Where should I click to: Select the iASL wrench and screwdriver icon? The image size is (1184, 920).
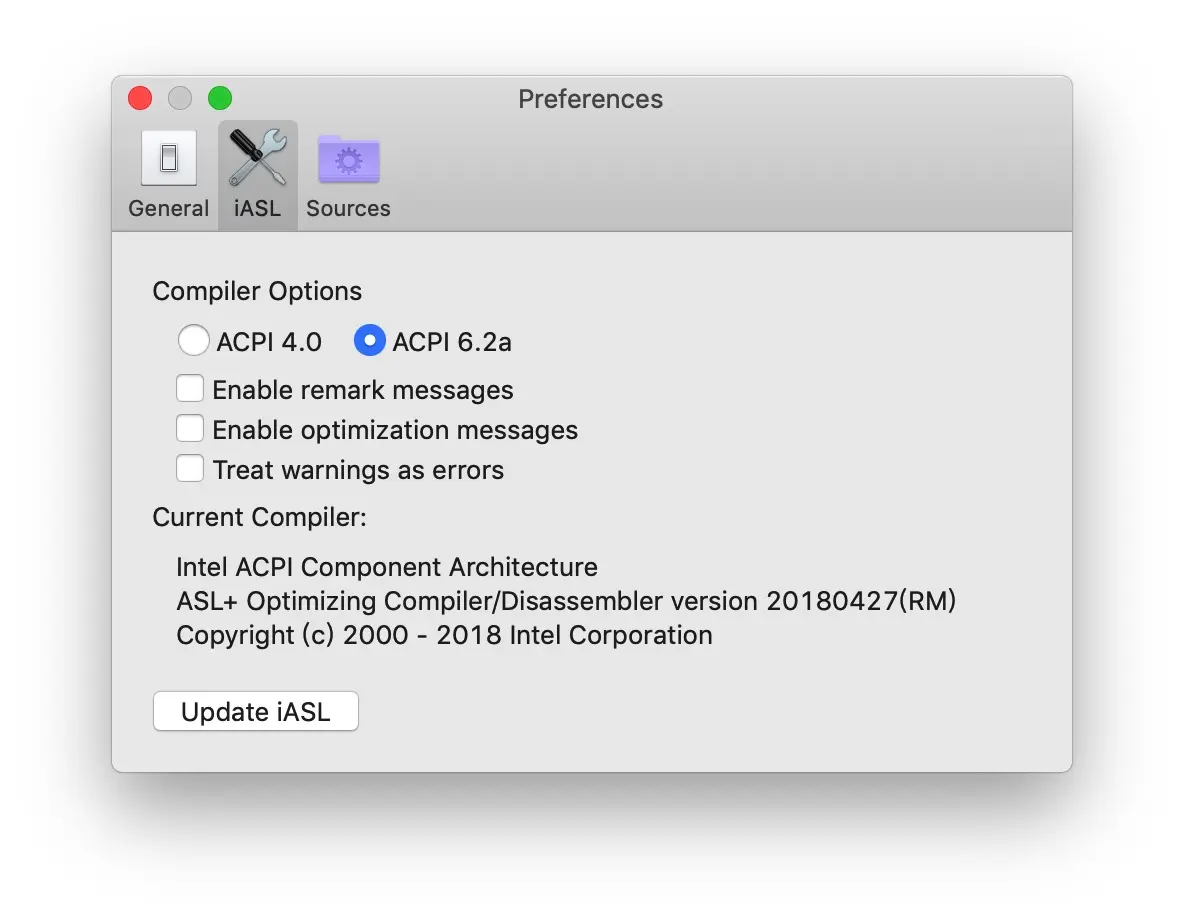pos(257,158)
